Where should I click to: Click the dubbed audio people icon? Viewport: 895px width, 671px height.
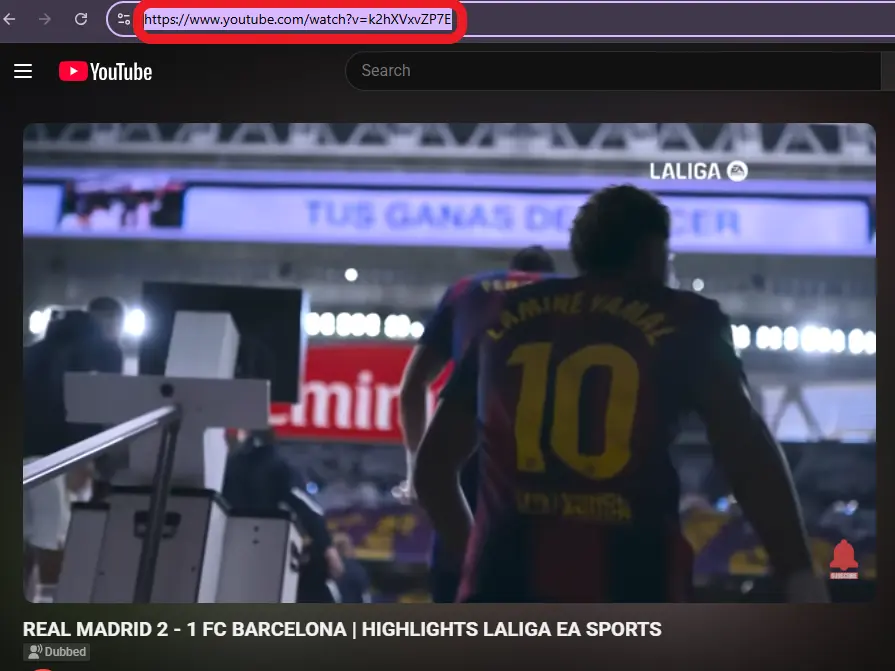point(35,652)
